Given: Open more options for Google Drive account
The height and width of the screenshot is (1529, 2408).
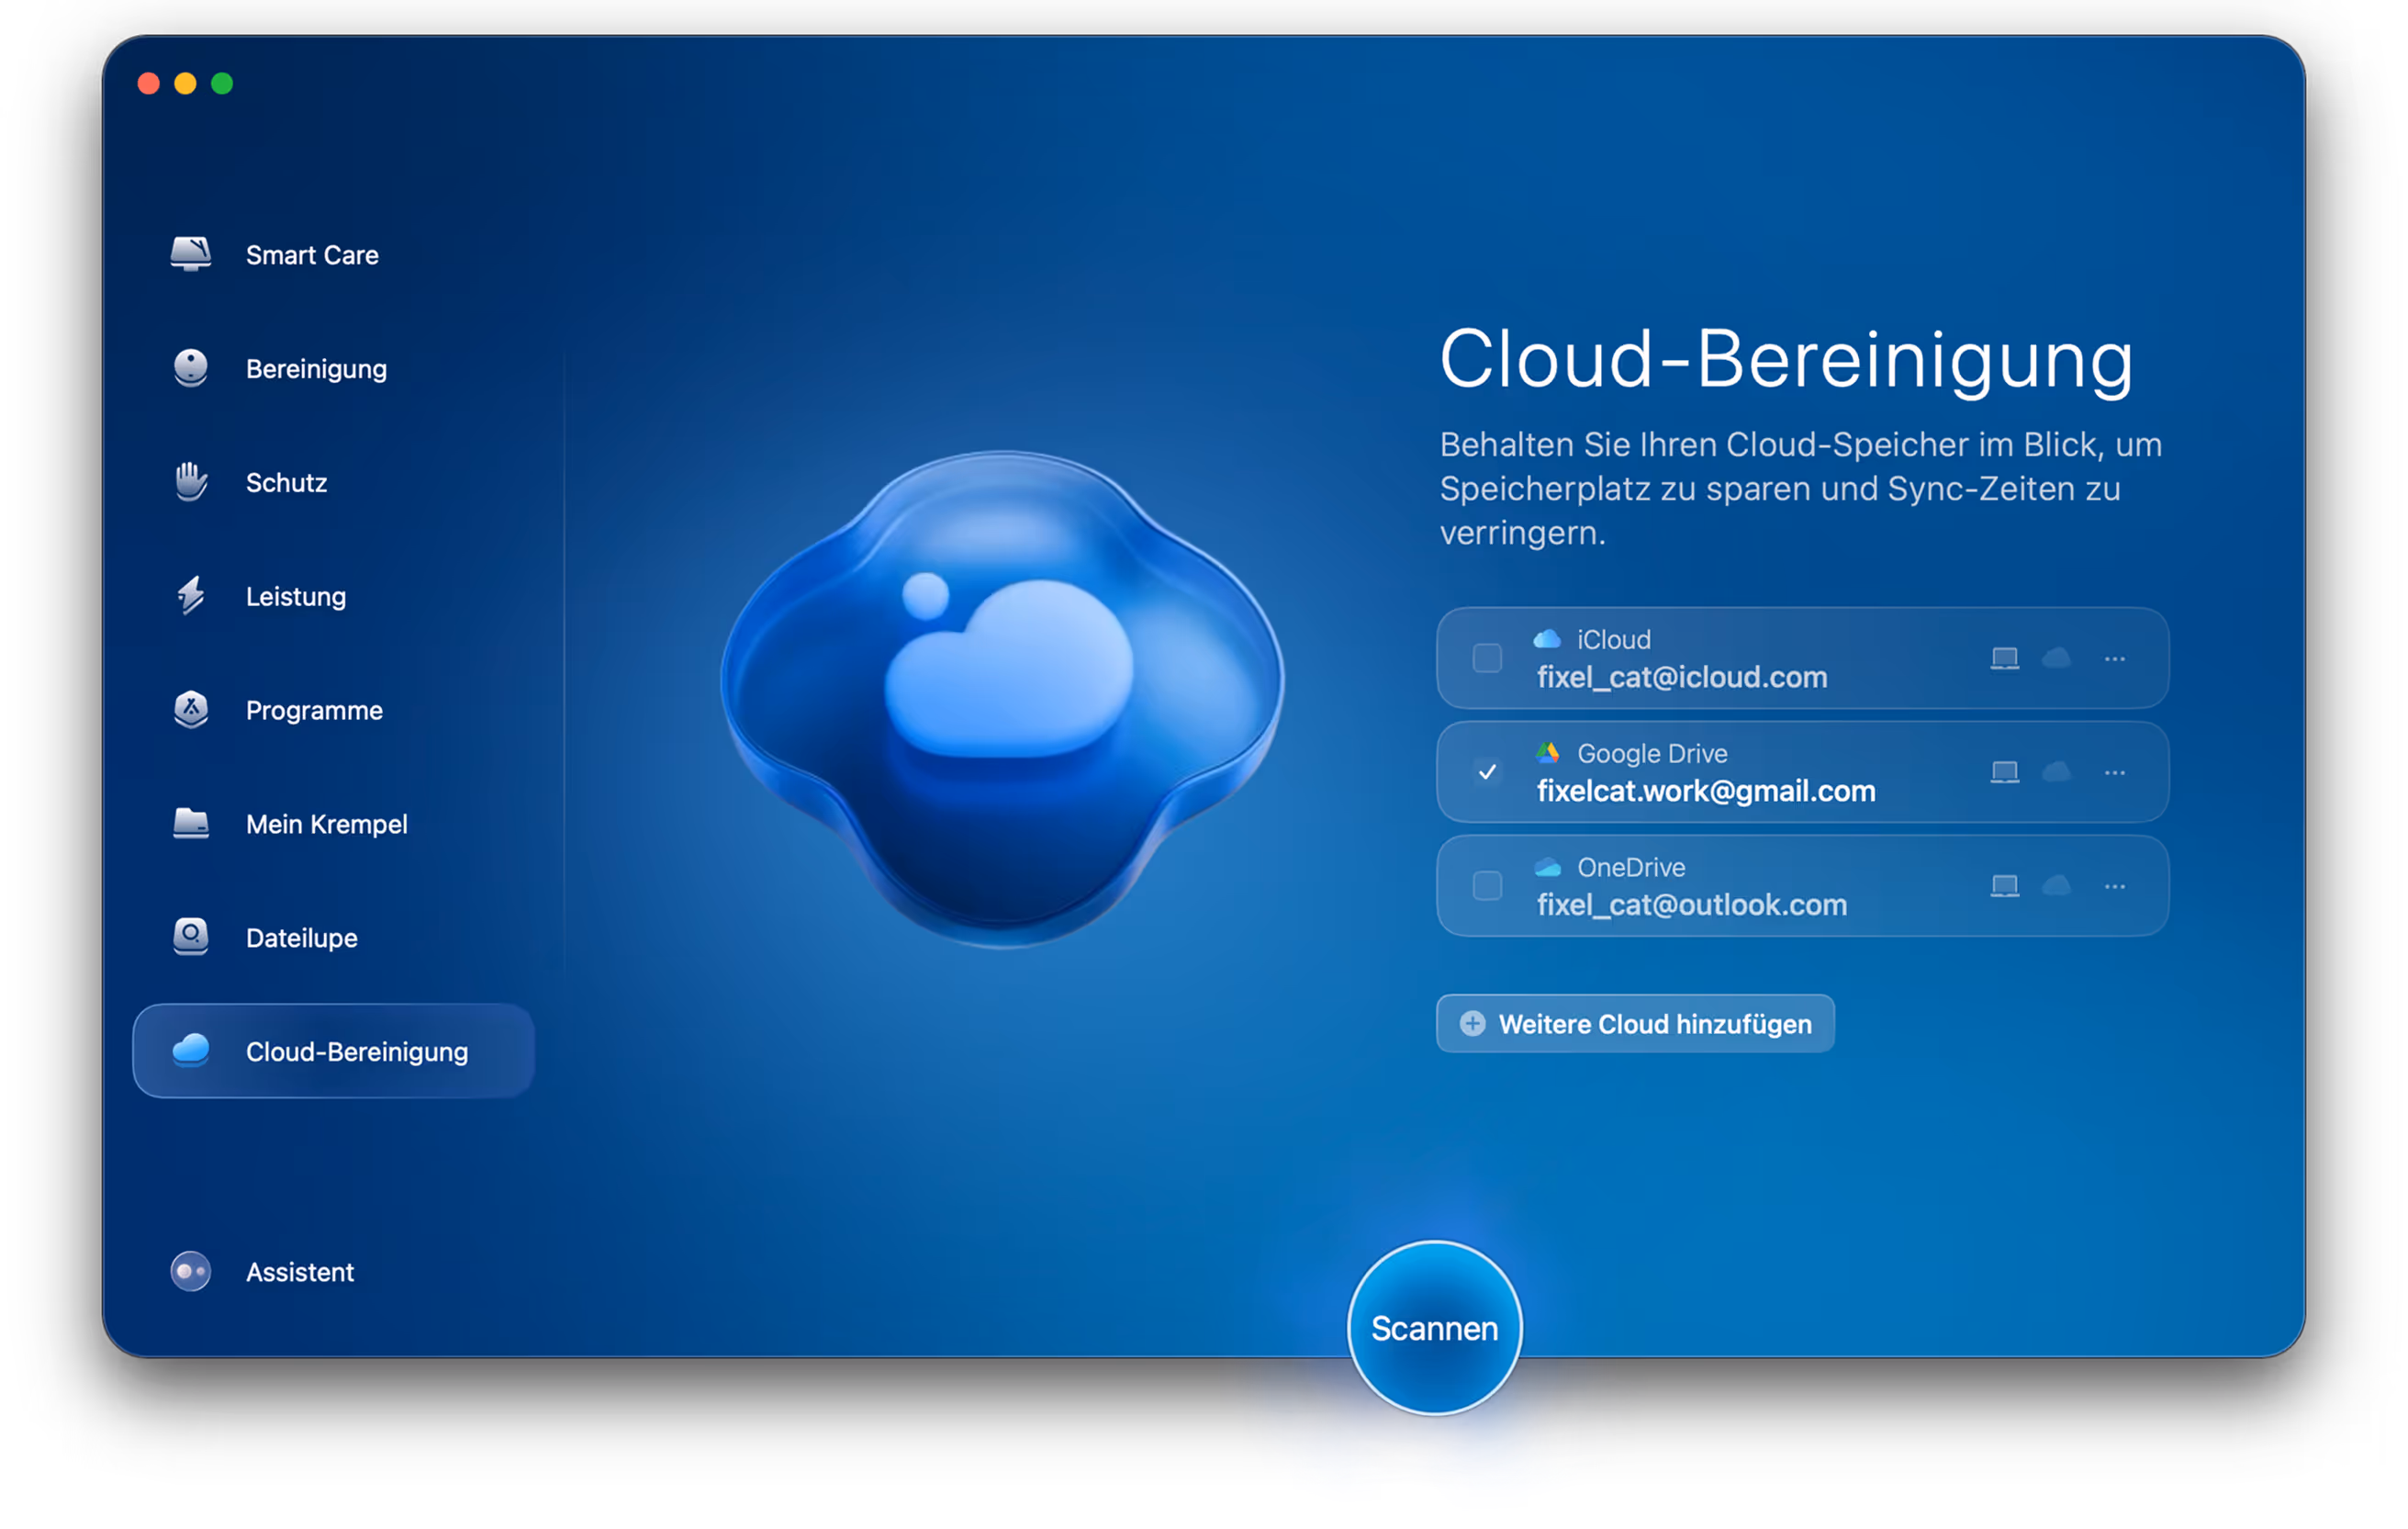Looking at the screenshot, I should pos(2115,773).
